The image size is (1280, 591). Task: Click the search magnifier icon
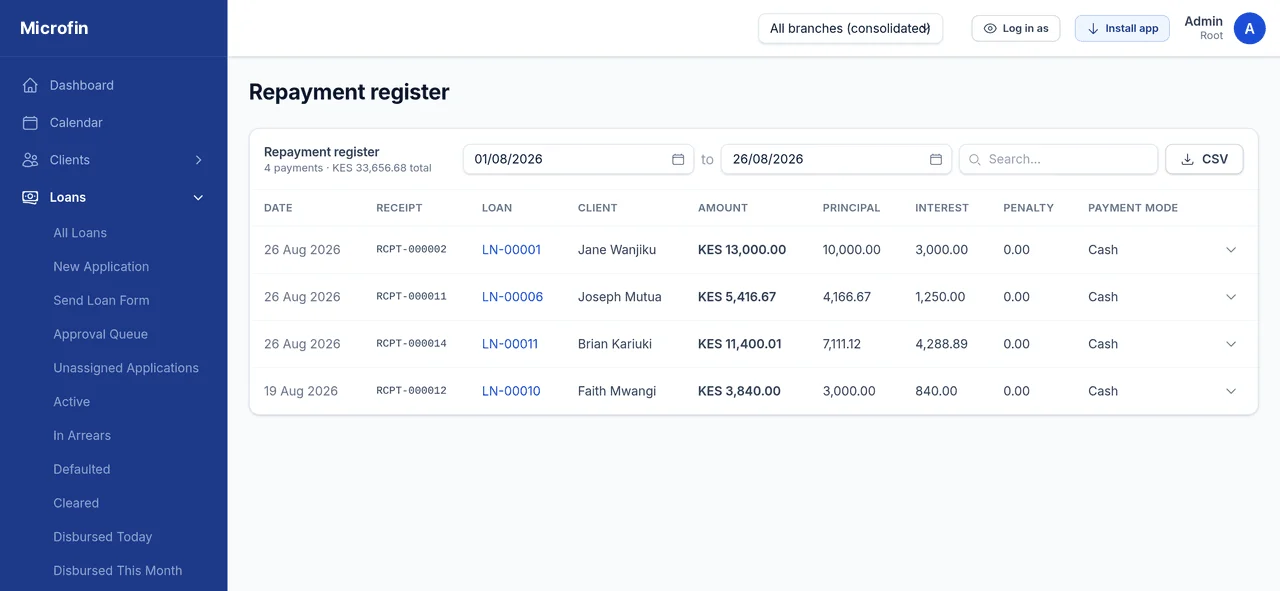coord(975,159)
